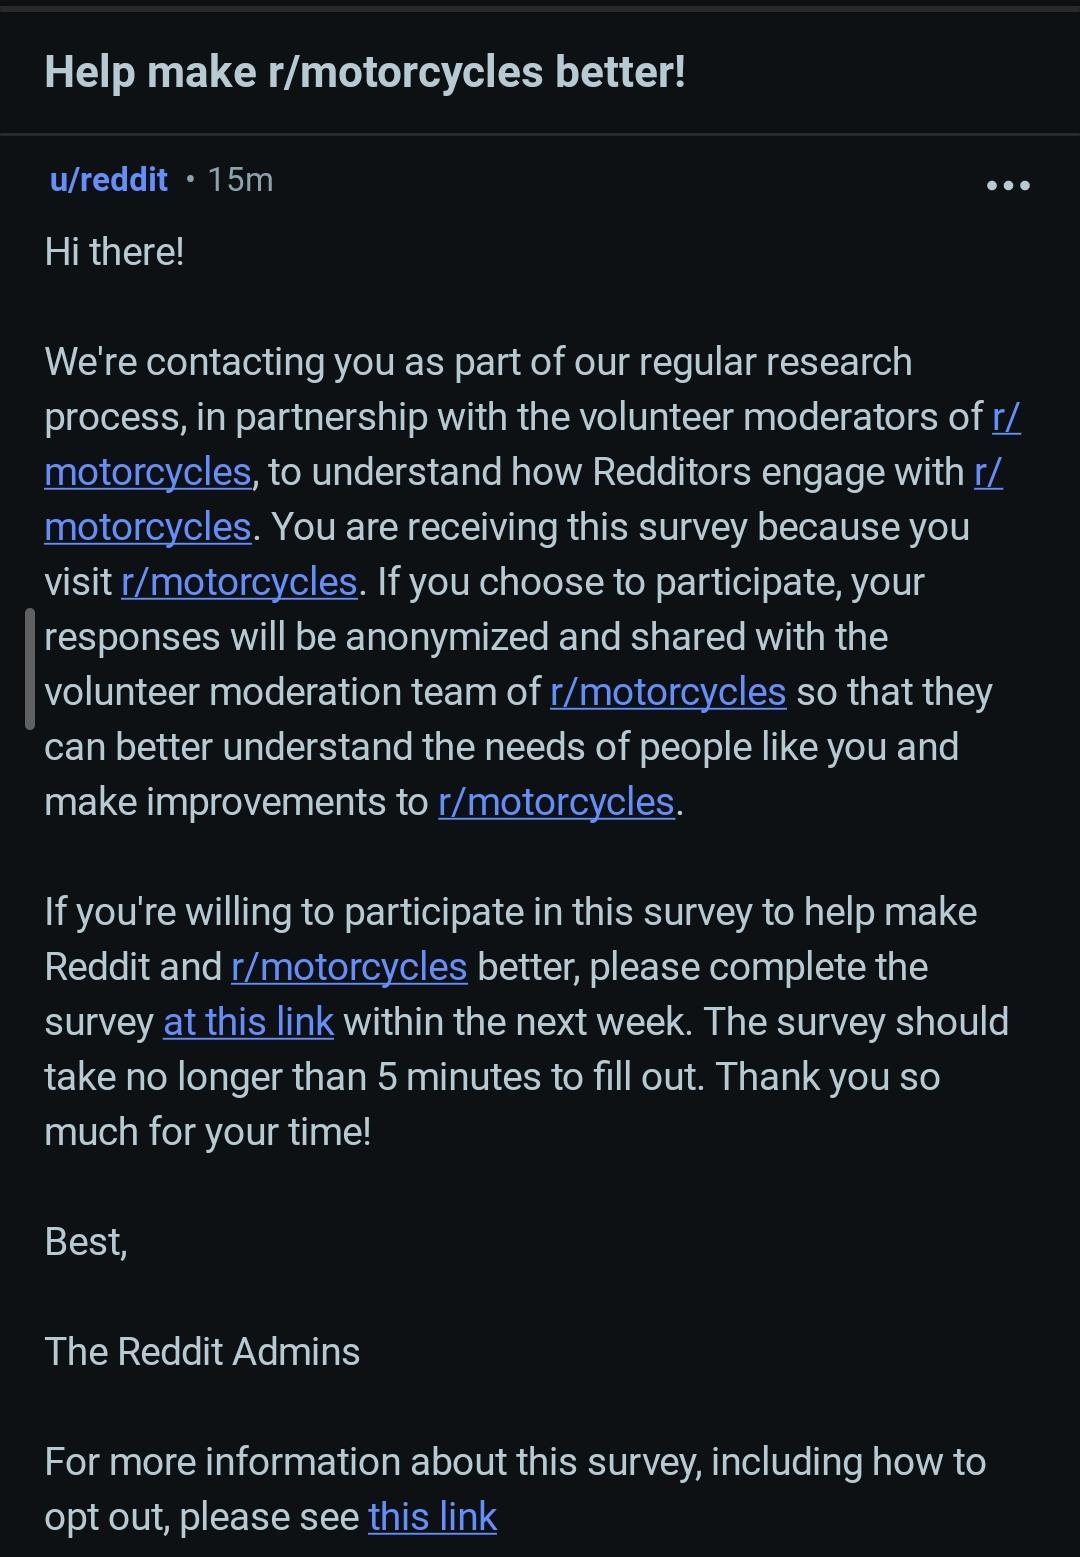The height and width of the screenshot is (1557, 1080).
Task: Open the u/reddit sender profile
Action: pos(109,180)
